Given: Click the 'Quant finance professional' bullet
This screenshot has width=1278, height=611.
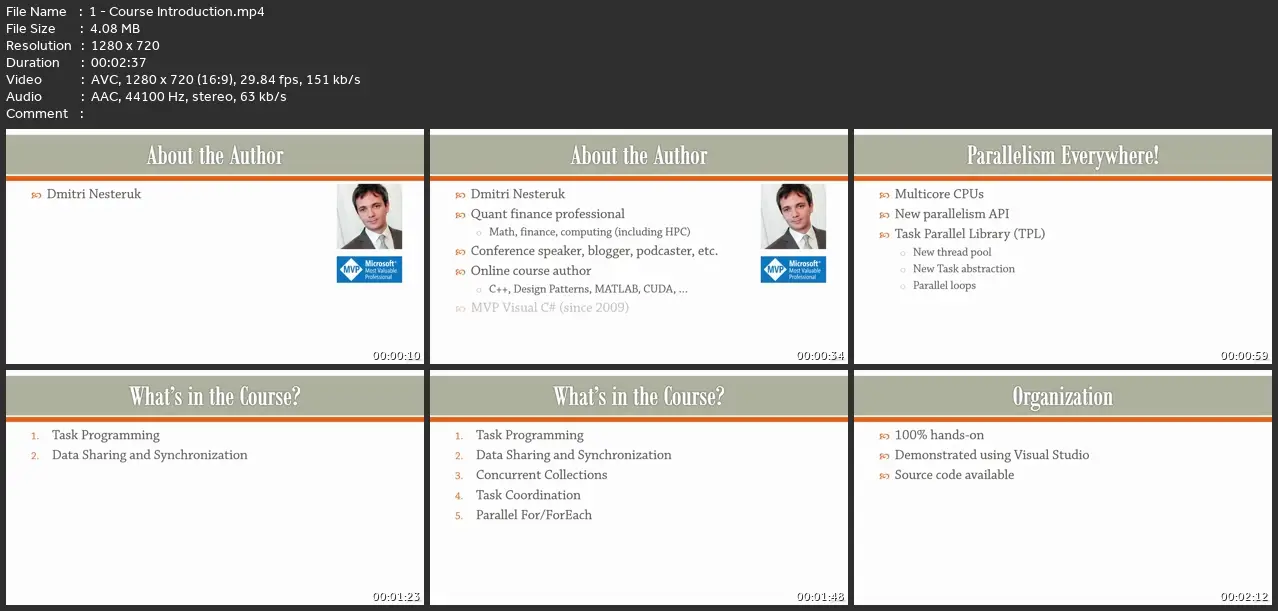Looking at the screenshot, I should (x=548, y=214).
